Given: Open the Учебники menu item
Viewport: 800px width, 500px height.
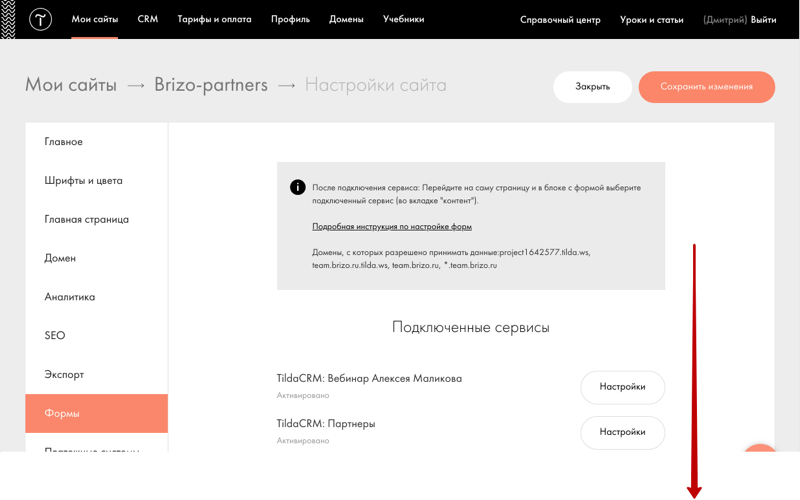Looking at the screenshot, I should click(x=403, y=19).
